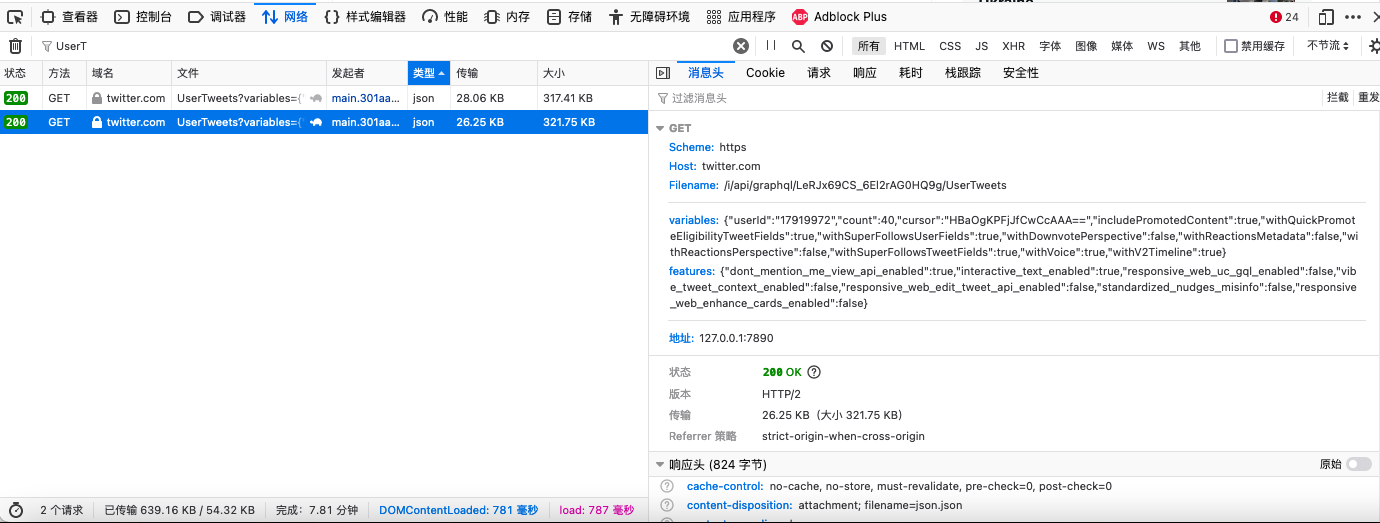The image size is (1380, 523).
Task: Click the main.301aa initiator link in first row
Action: pos(365,98)
